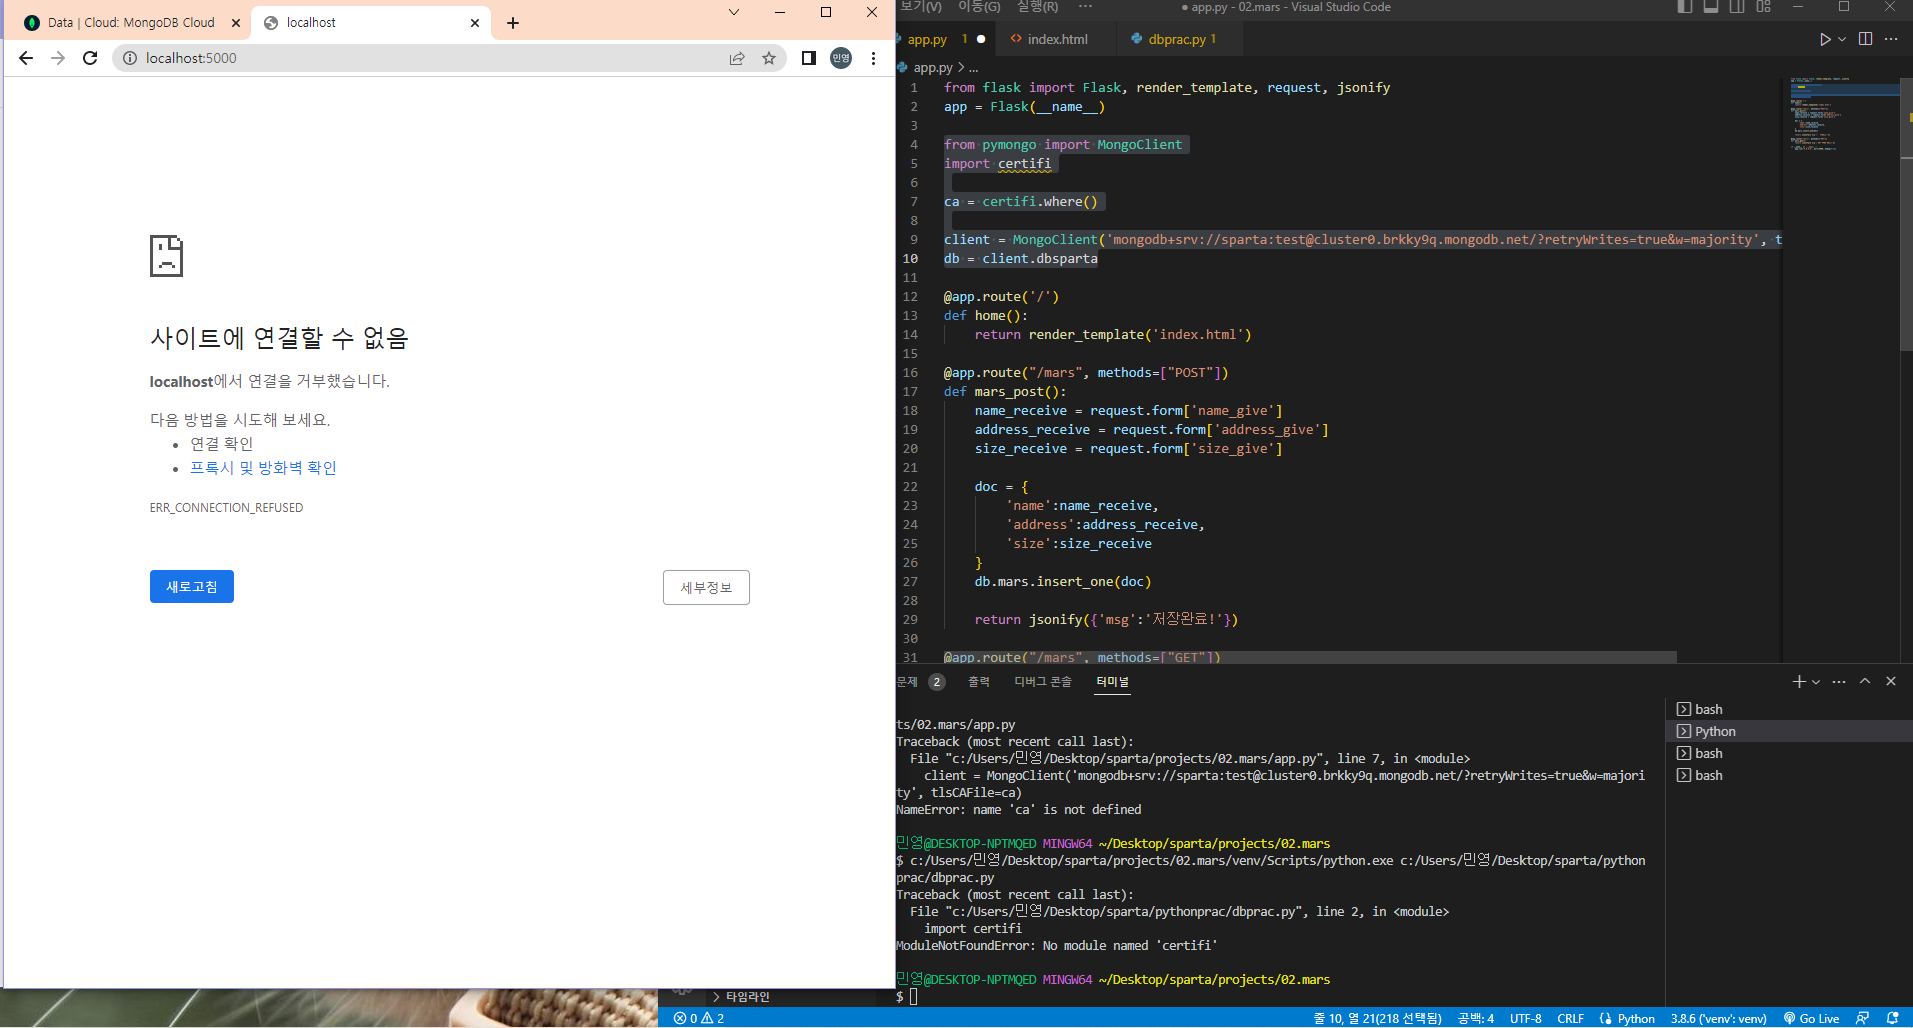Maximize the terminal panel size
This screenshot has height=1028, width=1913.
1865,682
